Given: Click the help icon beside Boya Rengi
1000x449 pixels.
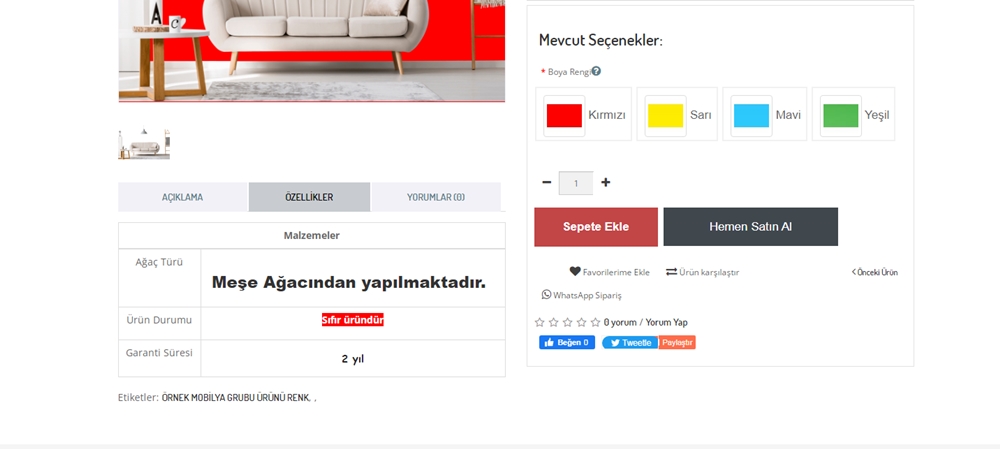Looking at the screenshot, I should pyautogui.click(x=596, y=71).
